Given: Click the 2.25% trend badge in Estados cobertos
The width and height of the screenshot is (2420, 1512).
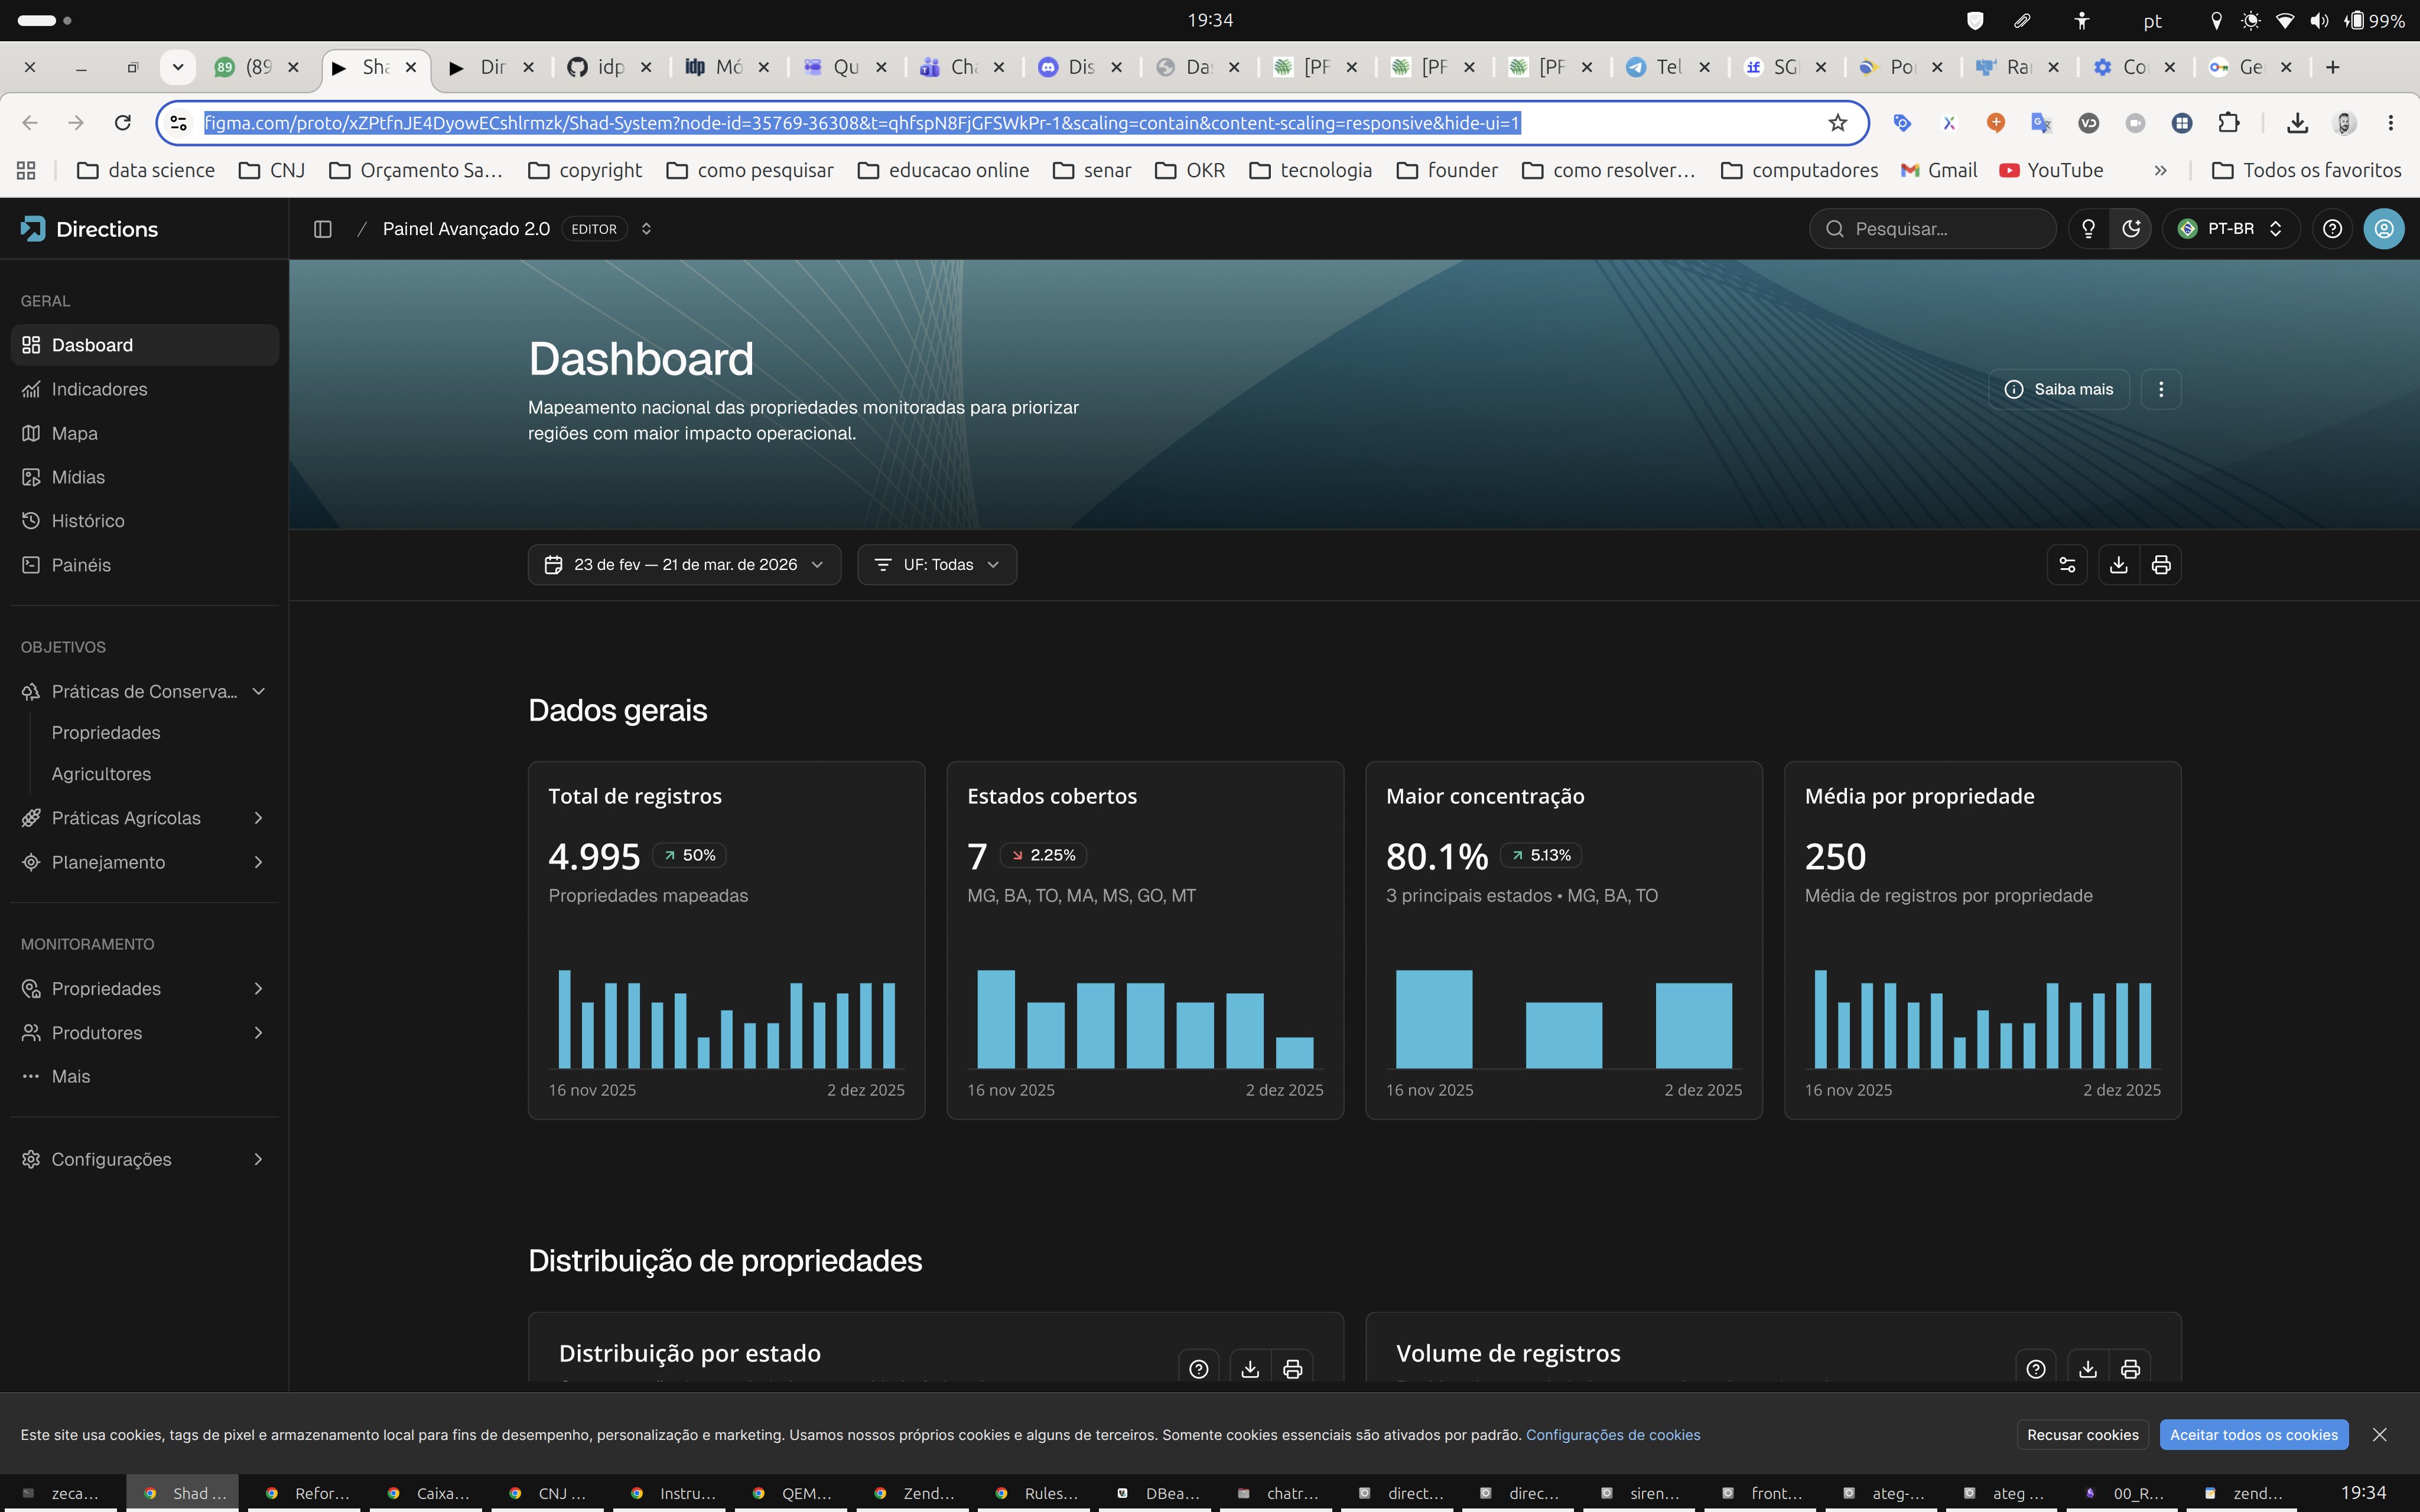Looking at the screenshot, I should [1043, 856].
